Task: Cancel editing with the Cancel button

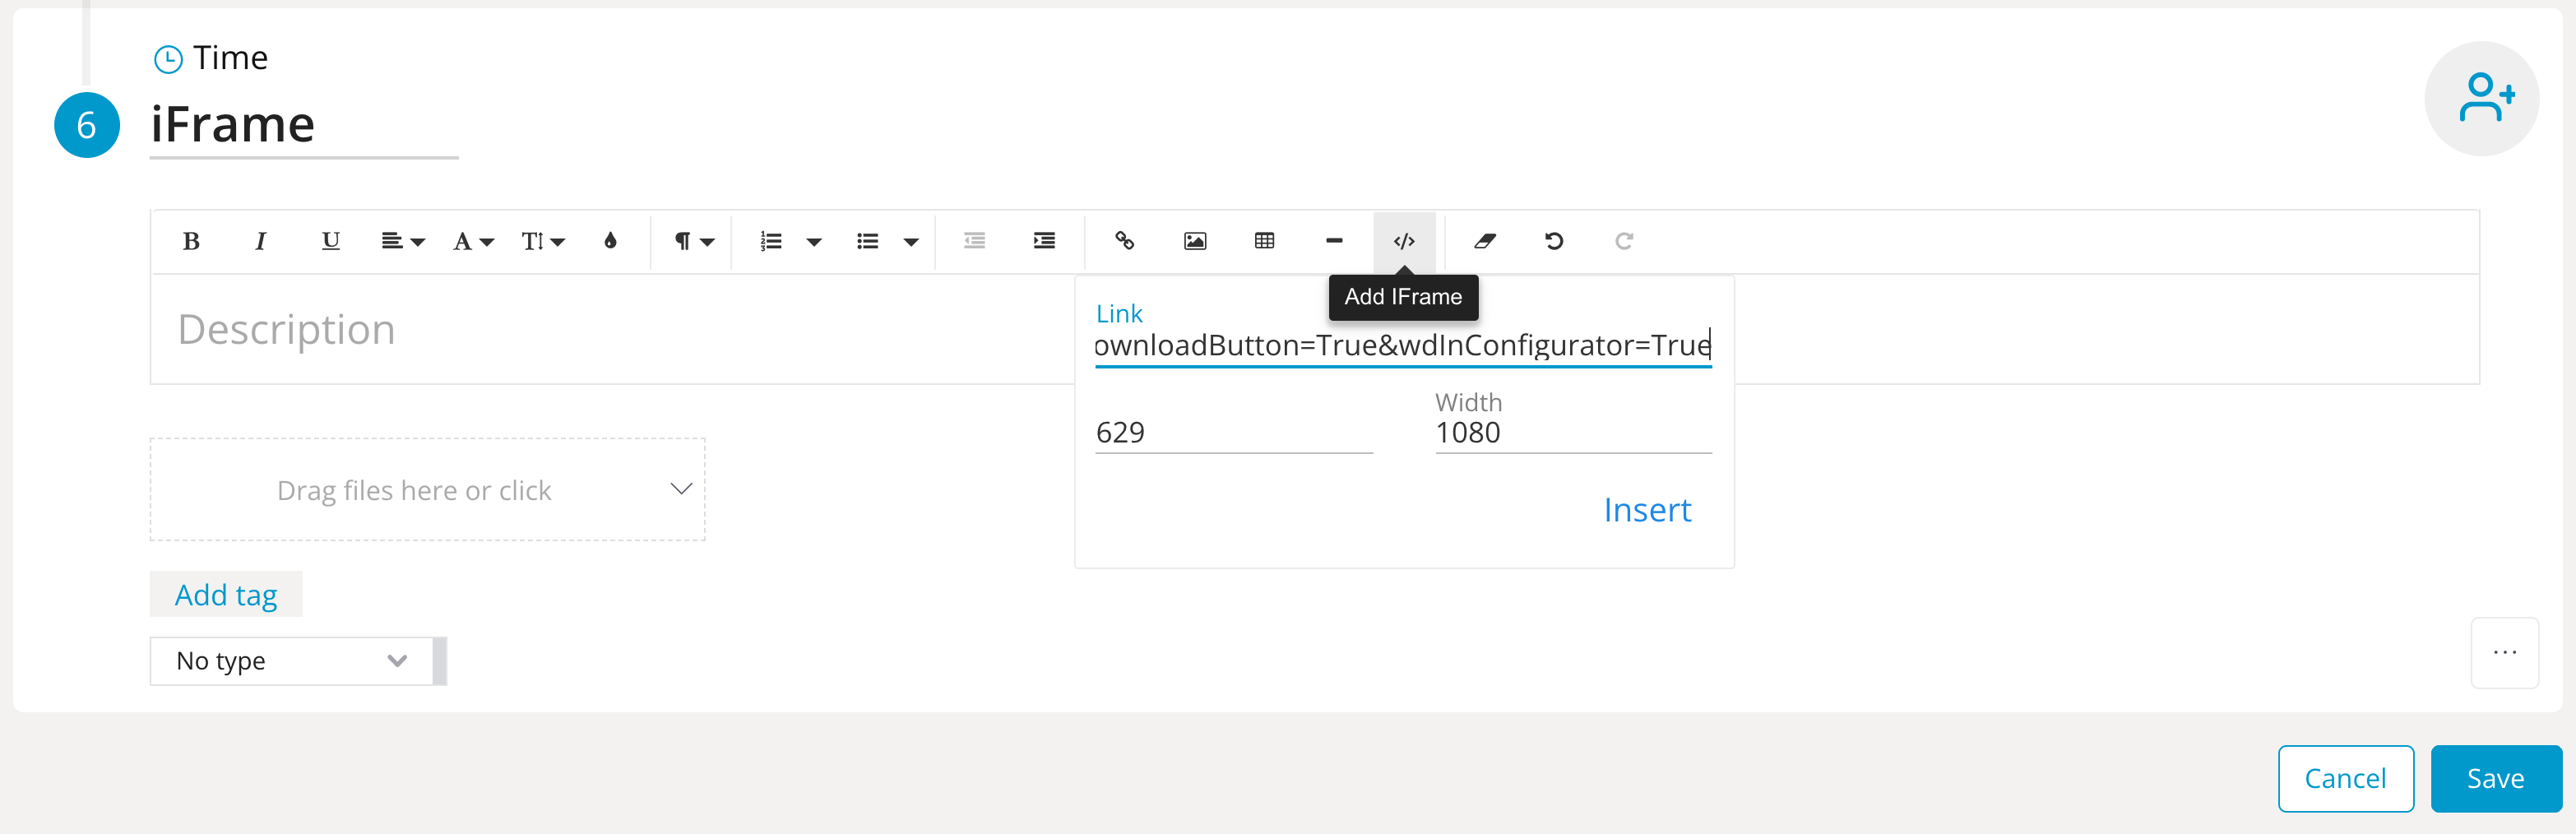Action: pos(2345,778)
